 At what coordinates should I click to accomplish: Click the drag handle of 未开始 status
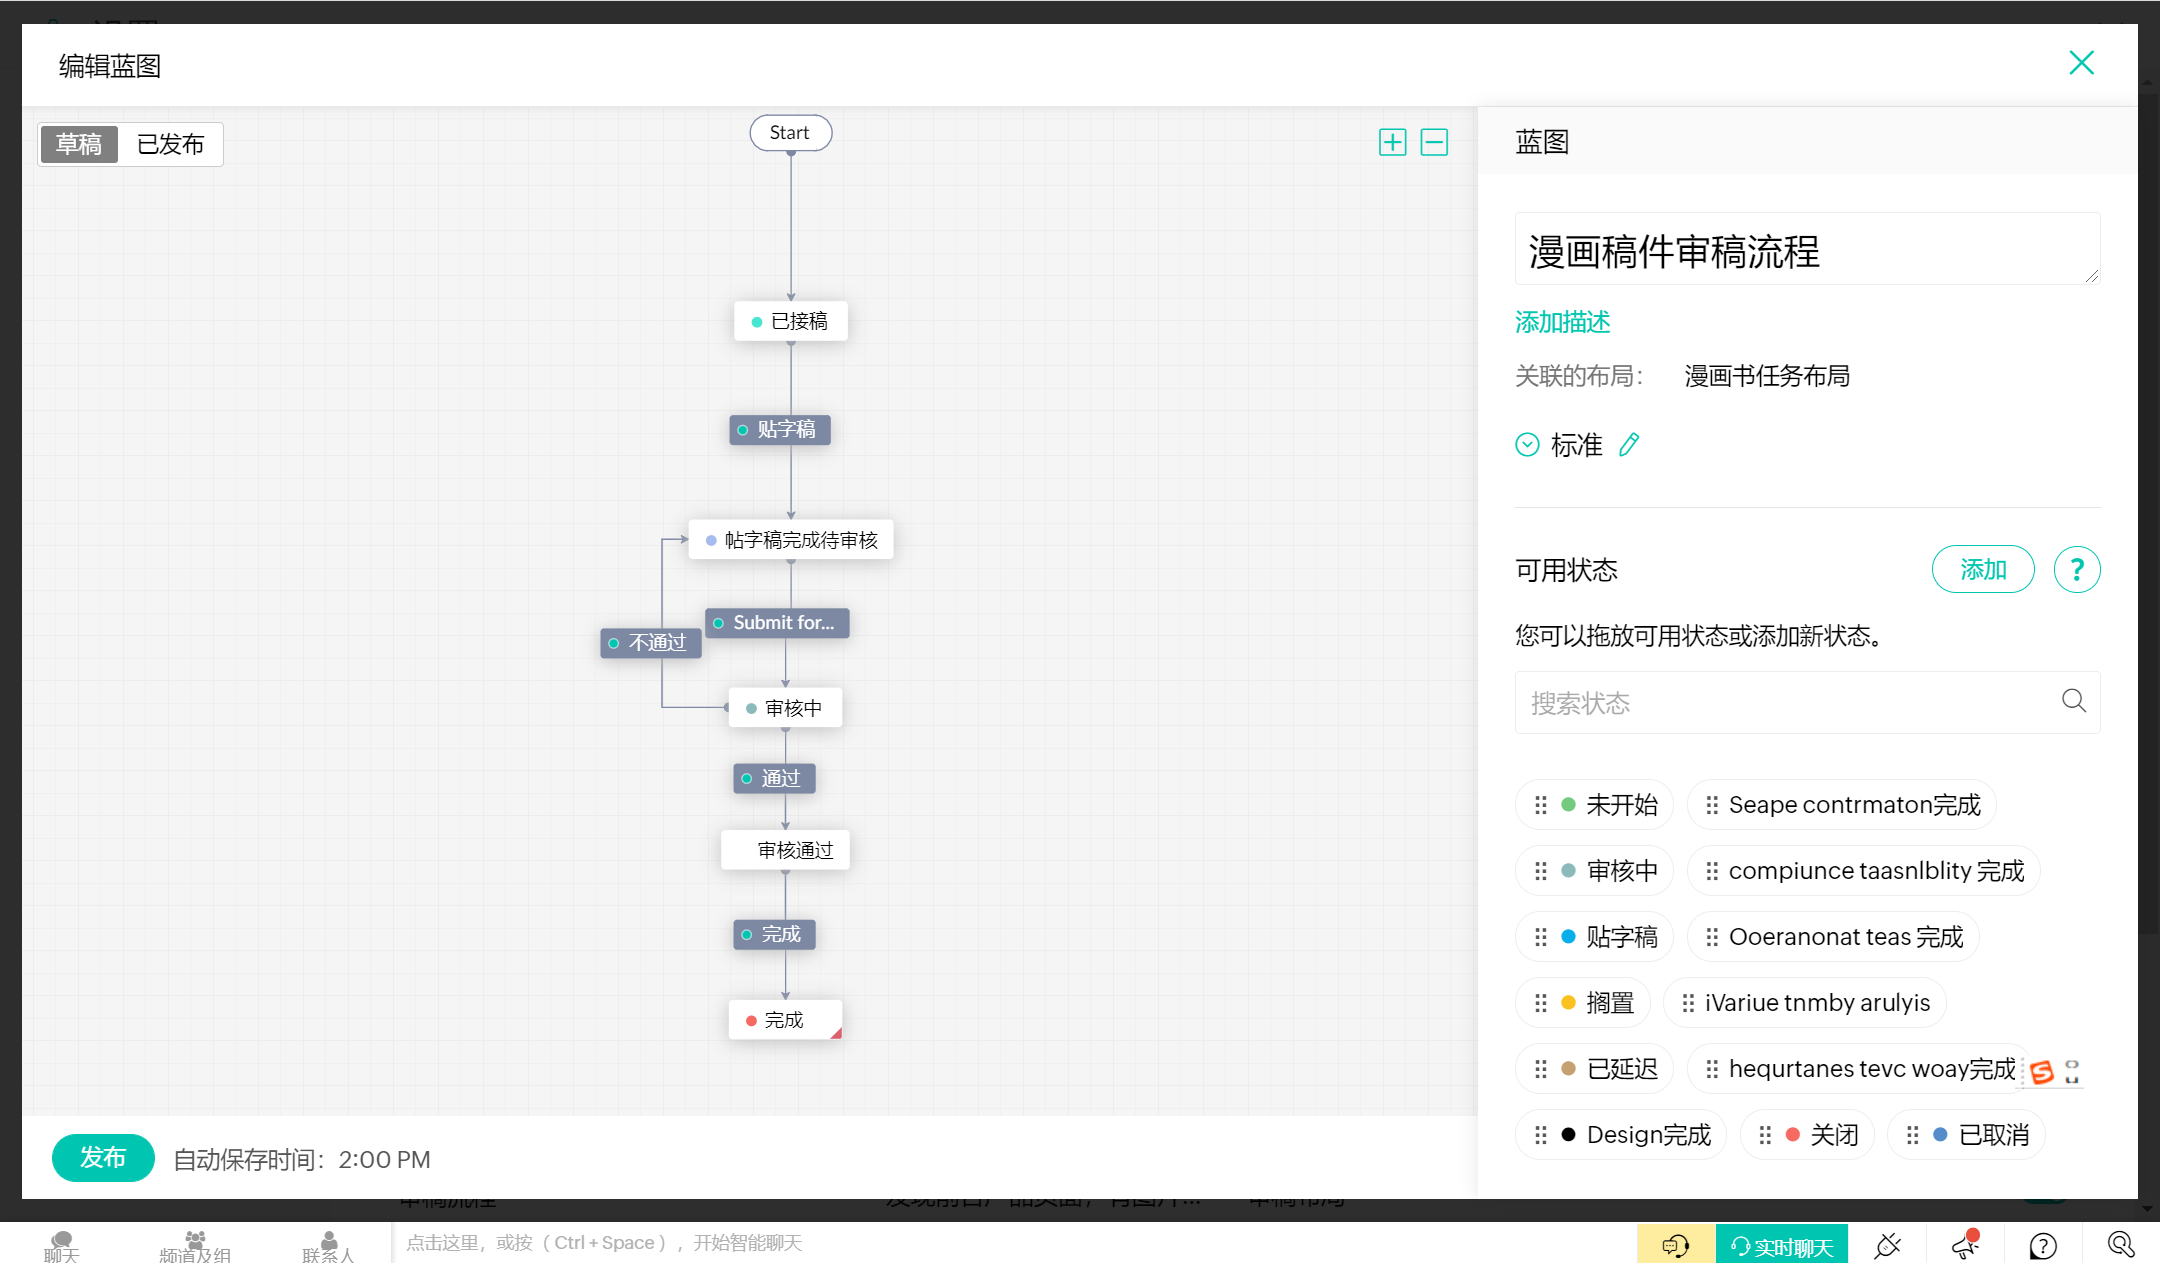tap(1540, 805)
